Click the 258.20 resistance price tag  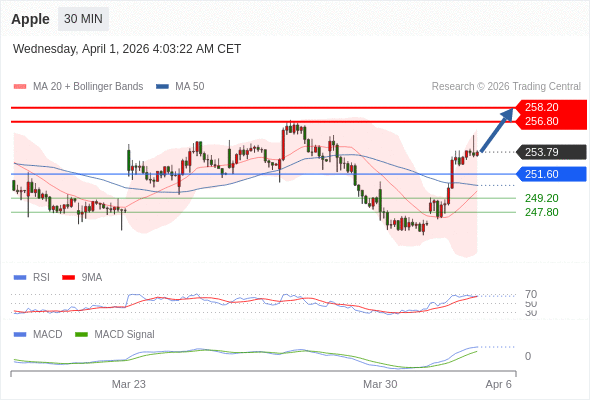click(551, 107)
